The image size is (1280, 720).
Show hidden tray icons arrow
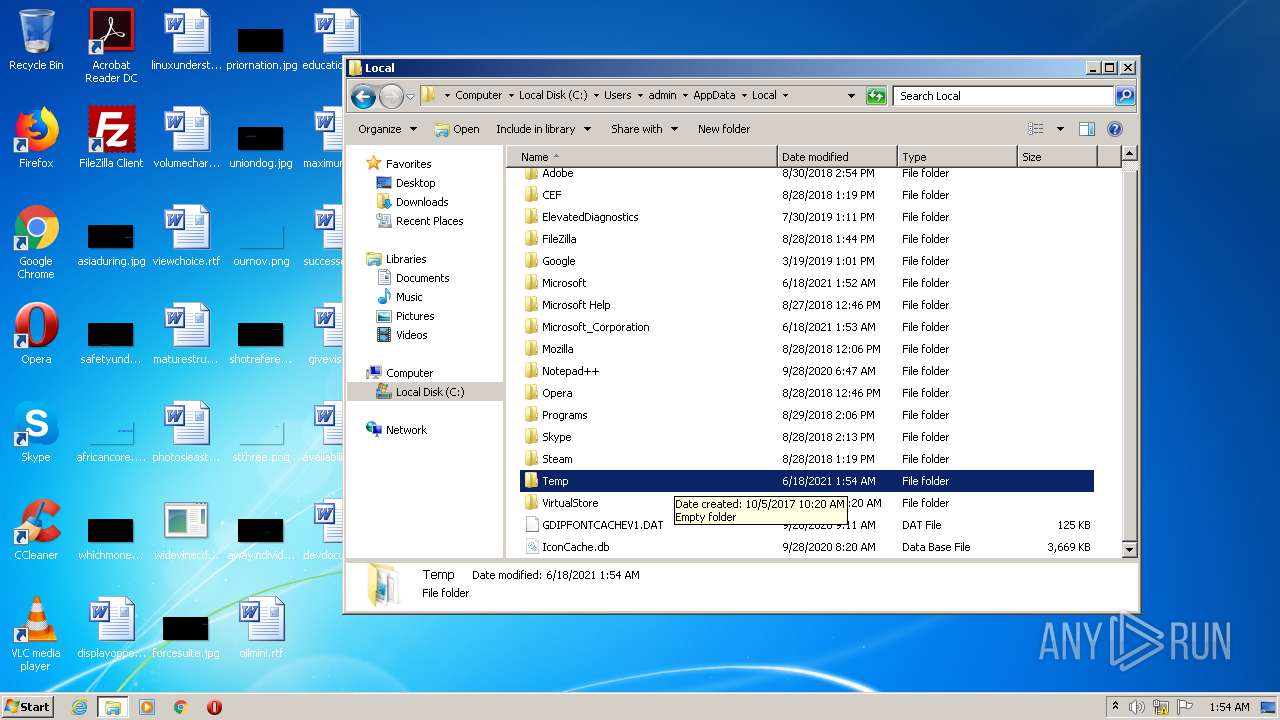[1115, 707]
